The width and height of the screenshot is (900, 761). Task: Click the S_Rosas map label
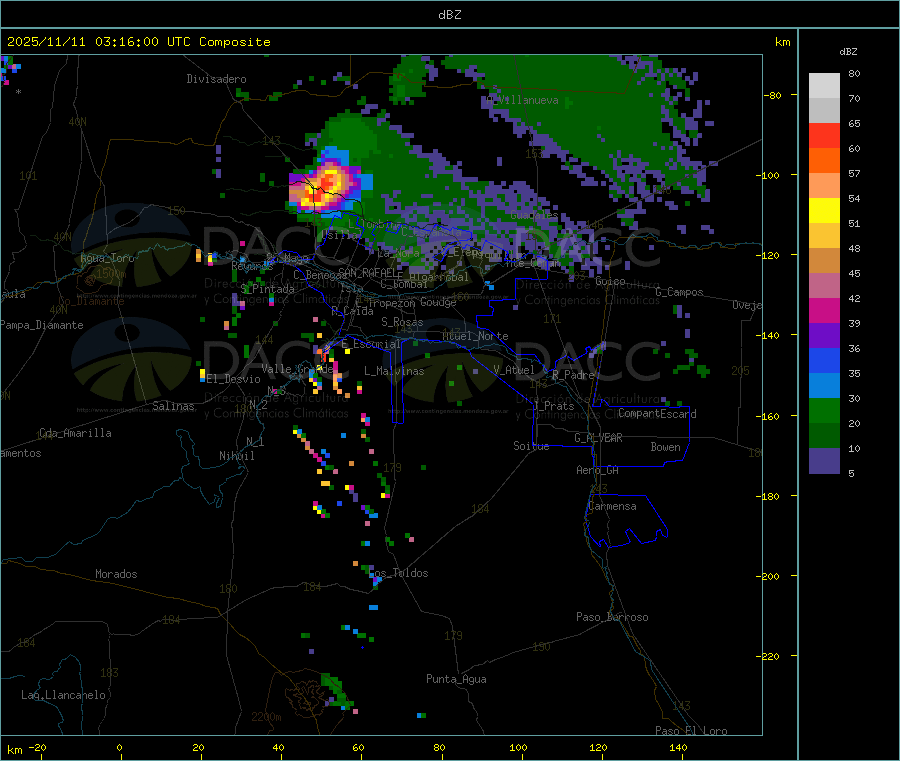pyautogui.click(x=402, y=322)
